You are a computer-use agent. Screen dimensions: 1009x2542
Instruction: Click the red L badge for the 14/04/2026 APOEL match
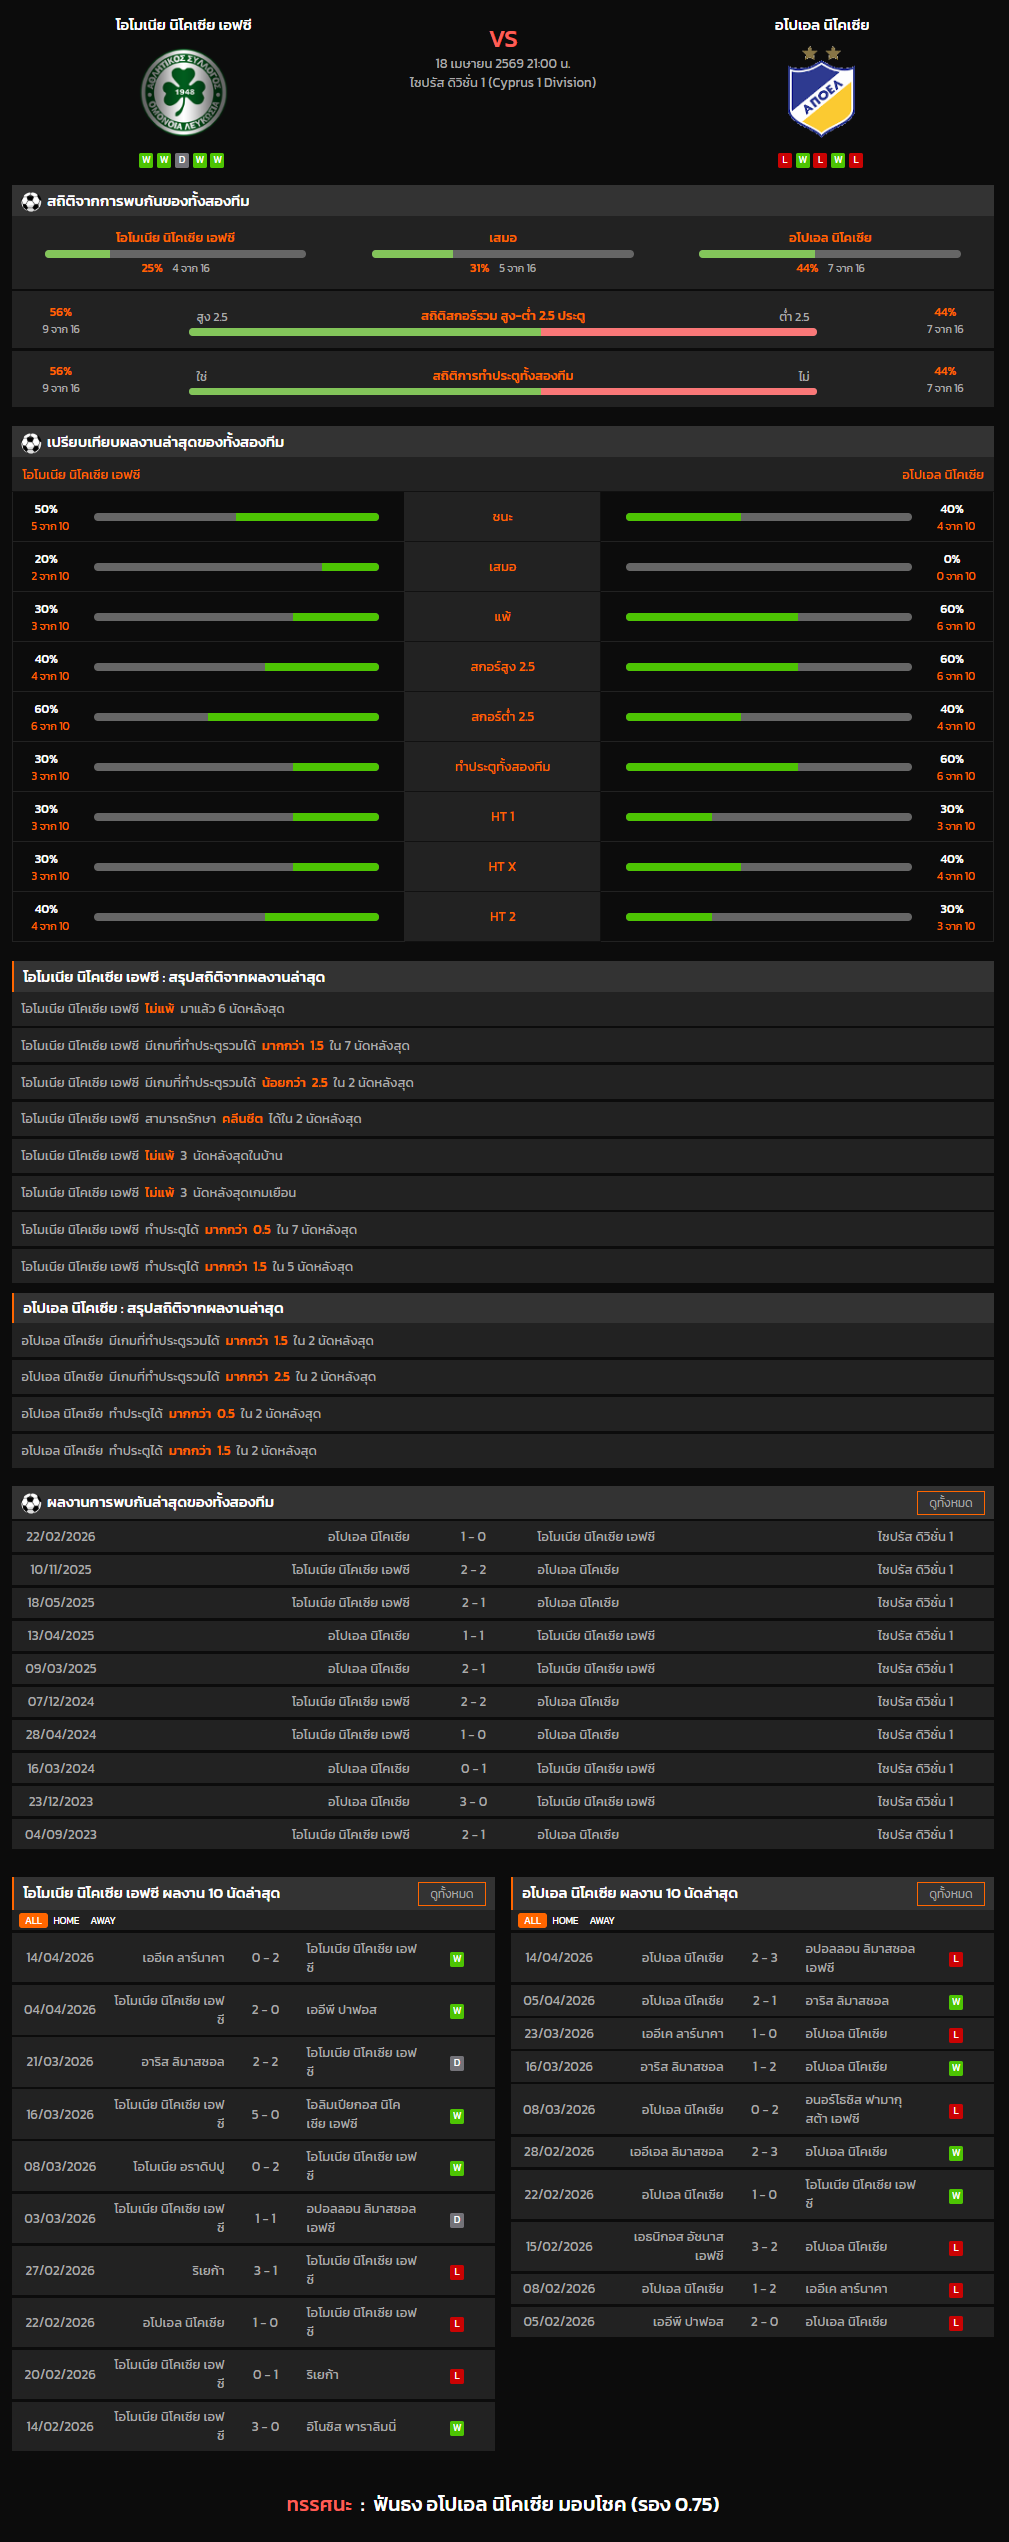956,1959
